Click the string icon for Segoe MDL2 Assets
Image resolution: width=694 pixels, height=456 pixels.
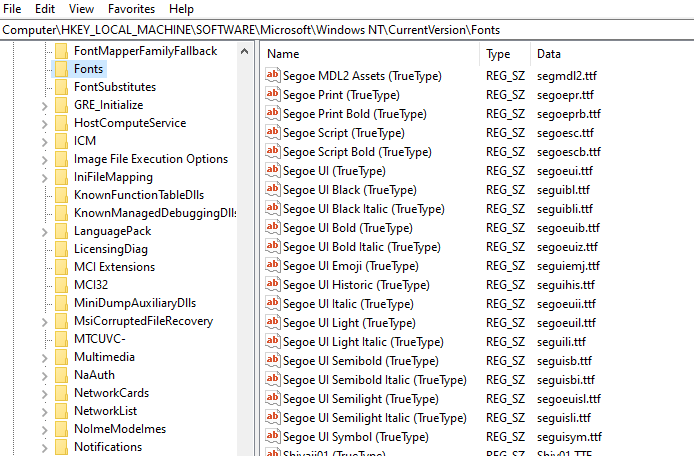(273, 75)
